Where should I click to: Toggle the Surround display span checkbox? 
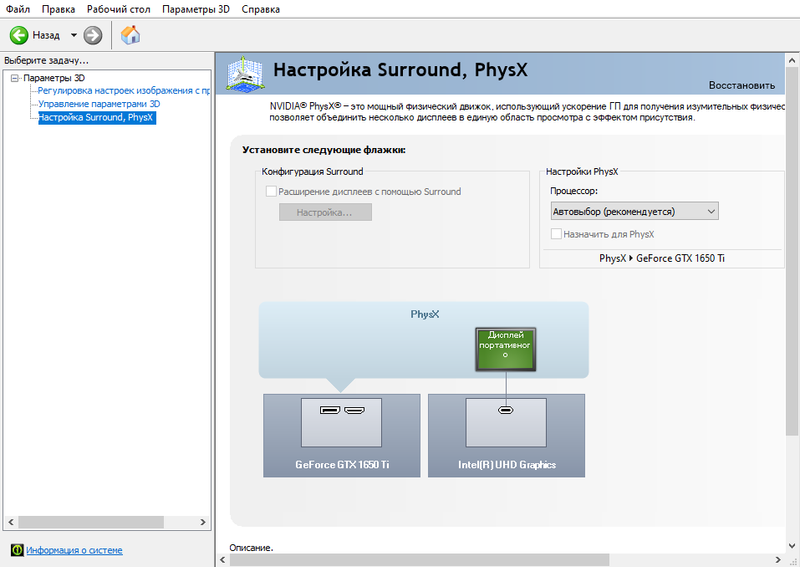[x=270, y=191]
